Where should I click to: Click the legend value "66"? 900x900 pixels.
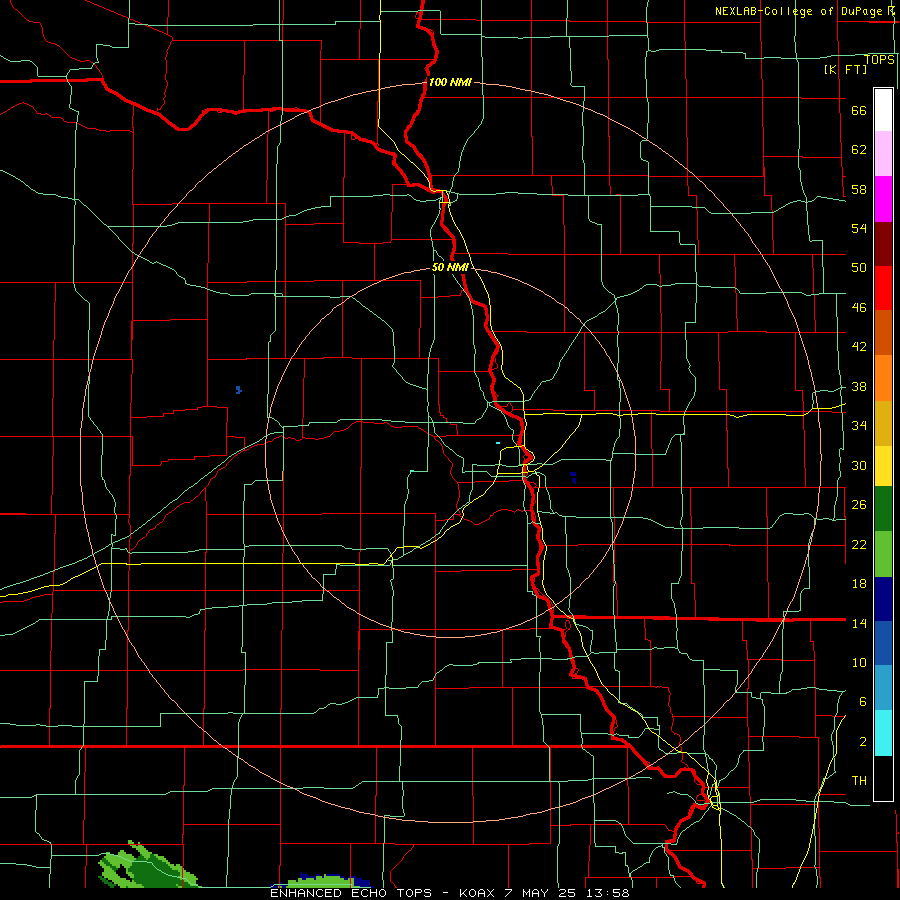tap(859, 111)
